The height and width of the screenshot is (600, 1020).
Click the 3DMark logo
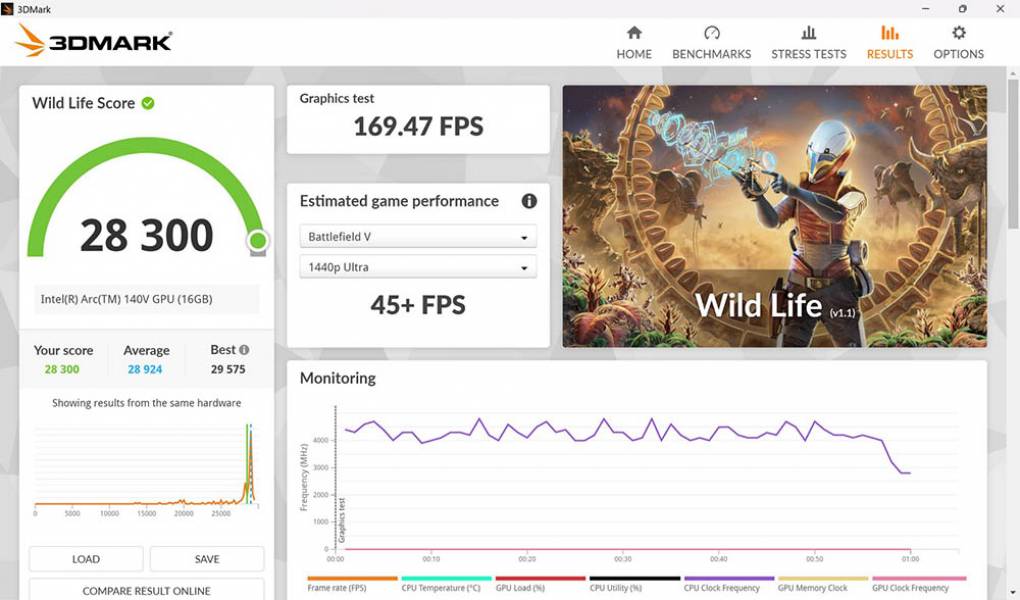(94, 40)
